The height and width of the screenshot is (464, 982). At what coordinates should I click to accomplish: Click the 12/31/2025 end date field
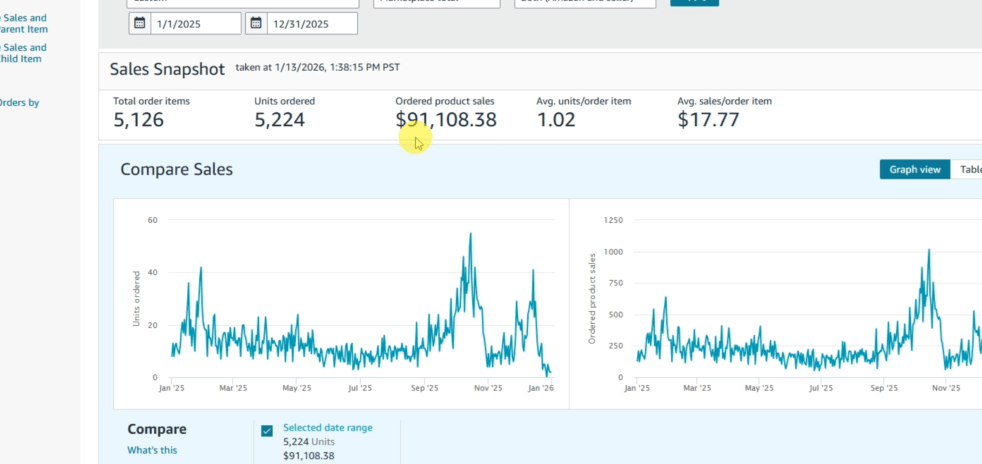pyautogui.click(x=311, y=24)
